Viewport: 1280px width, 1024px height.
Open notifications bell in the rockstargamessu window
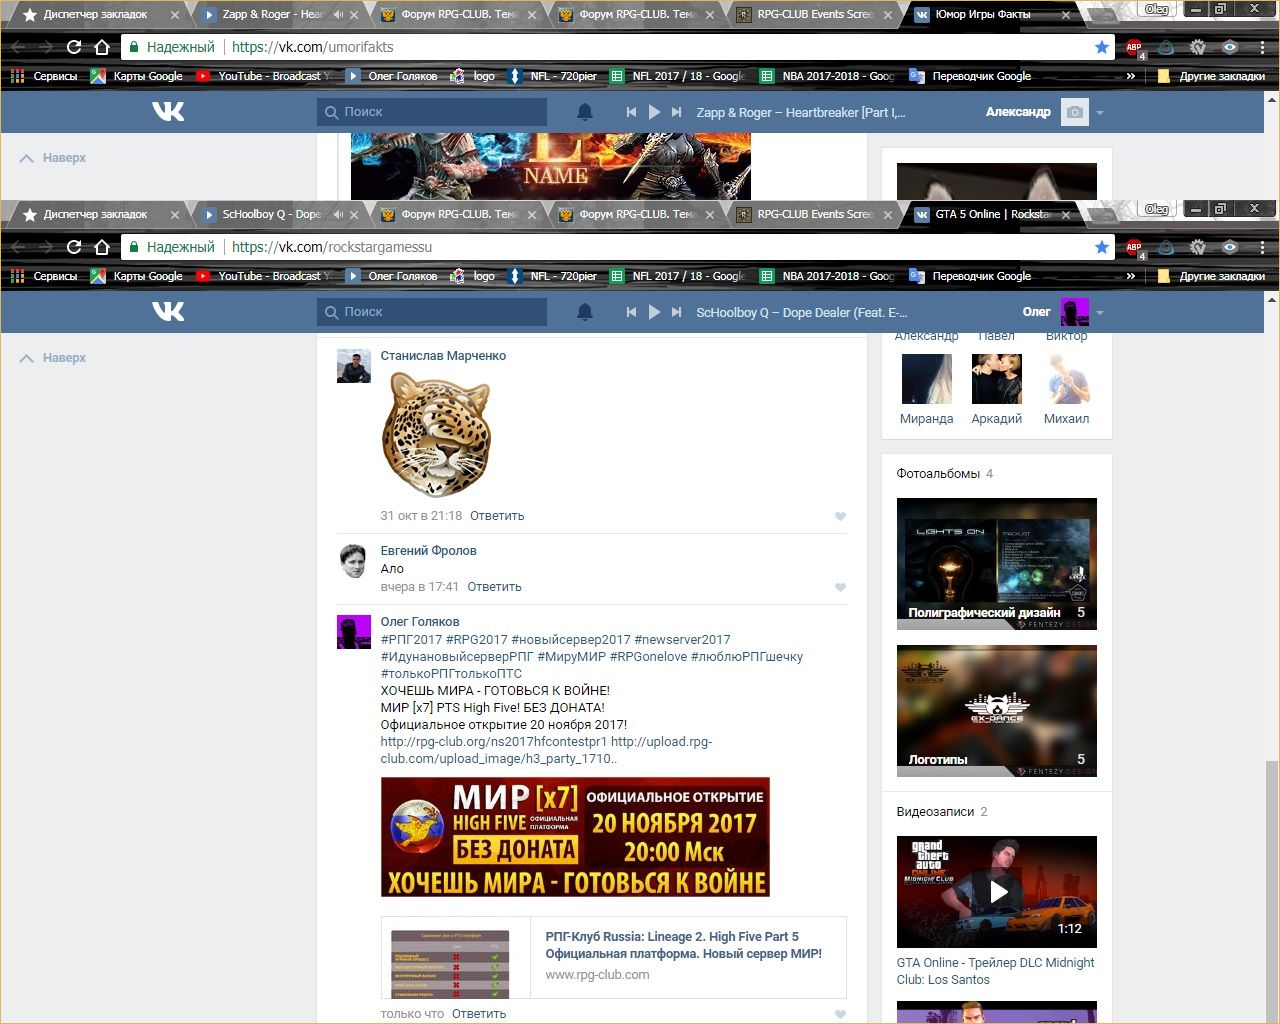pos(585,312)
